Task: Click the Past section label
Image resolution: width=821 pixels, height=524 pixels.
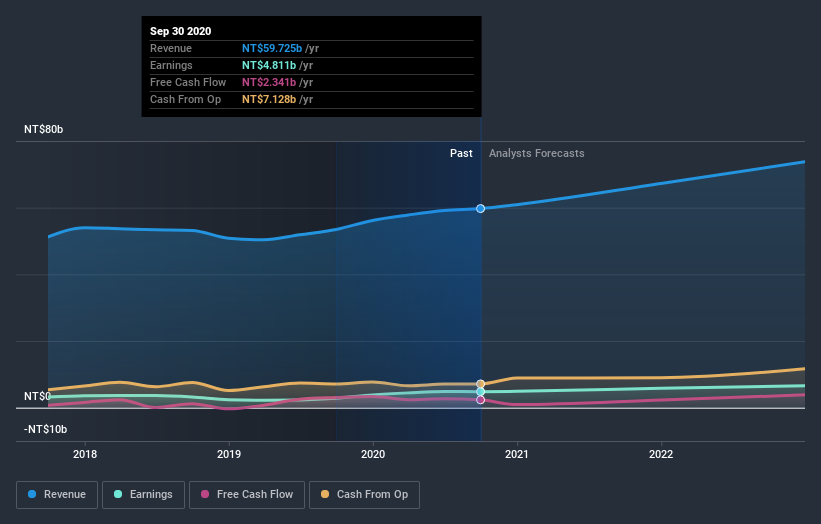Action: click(x=461, y=153)
